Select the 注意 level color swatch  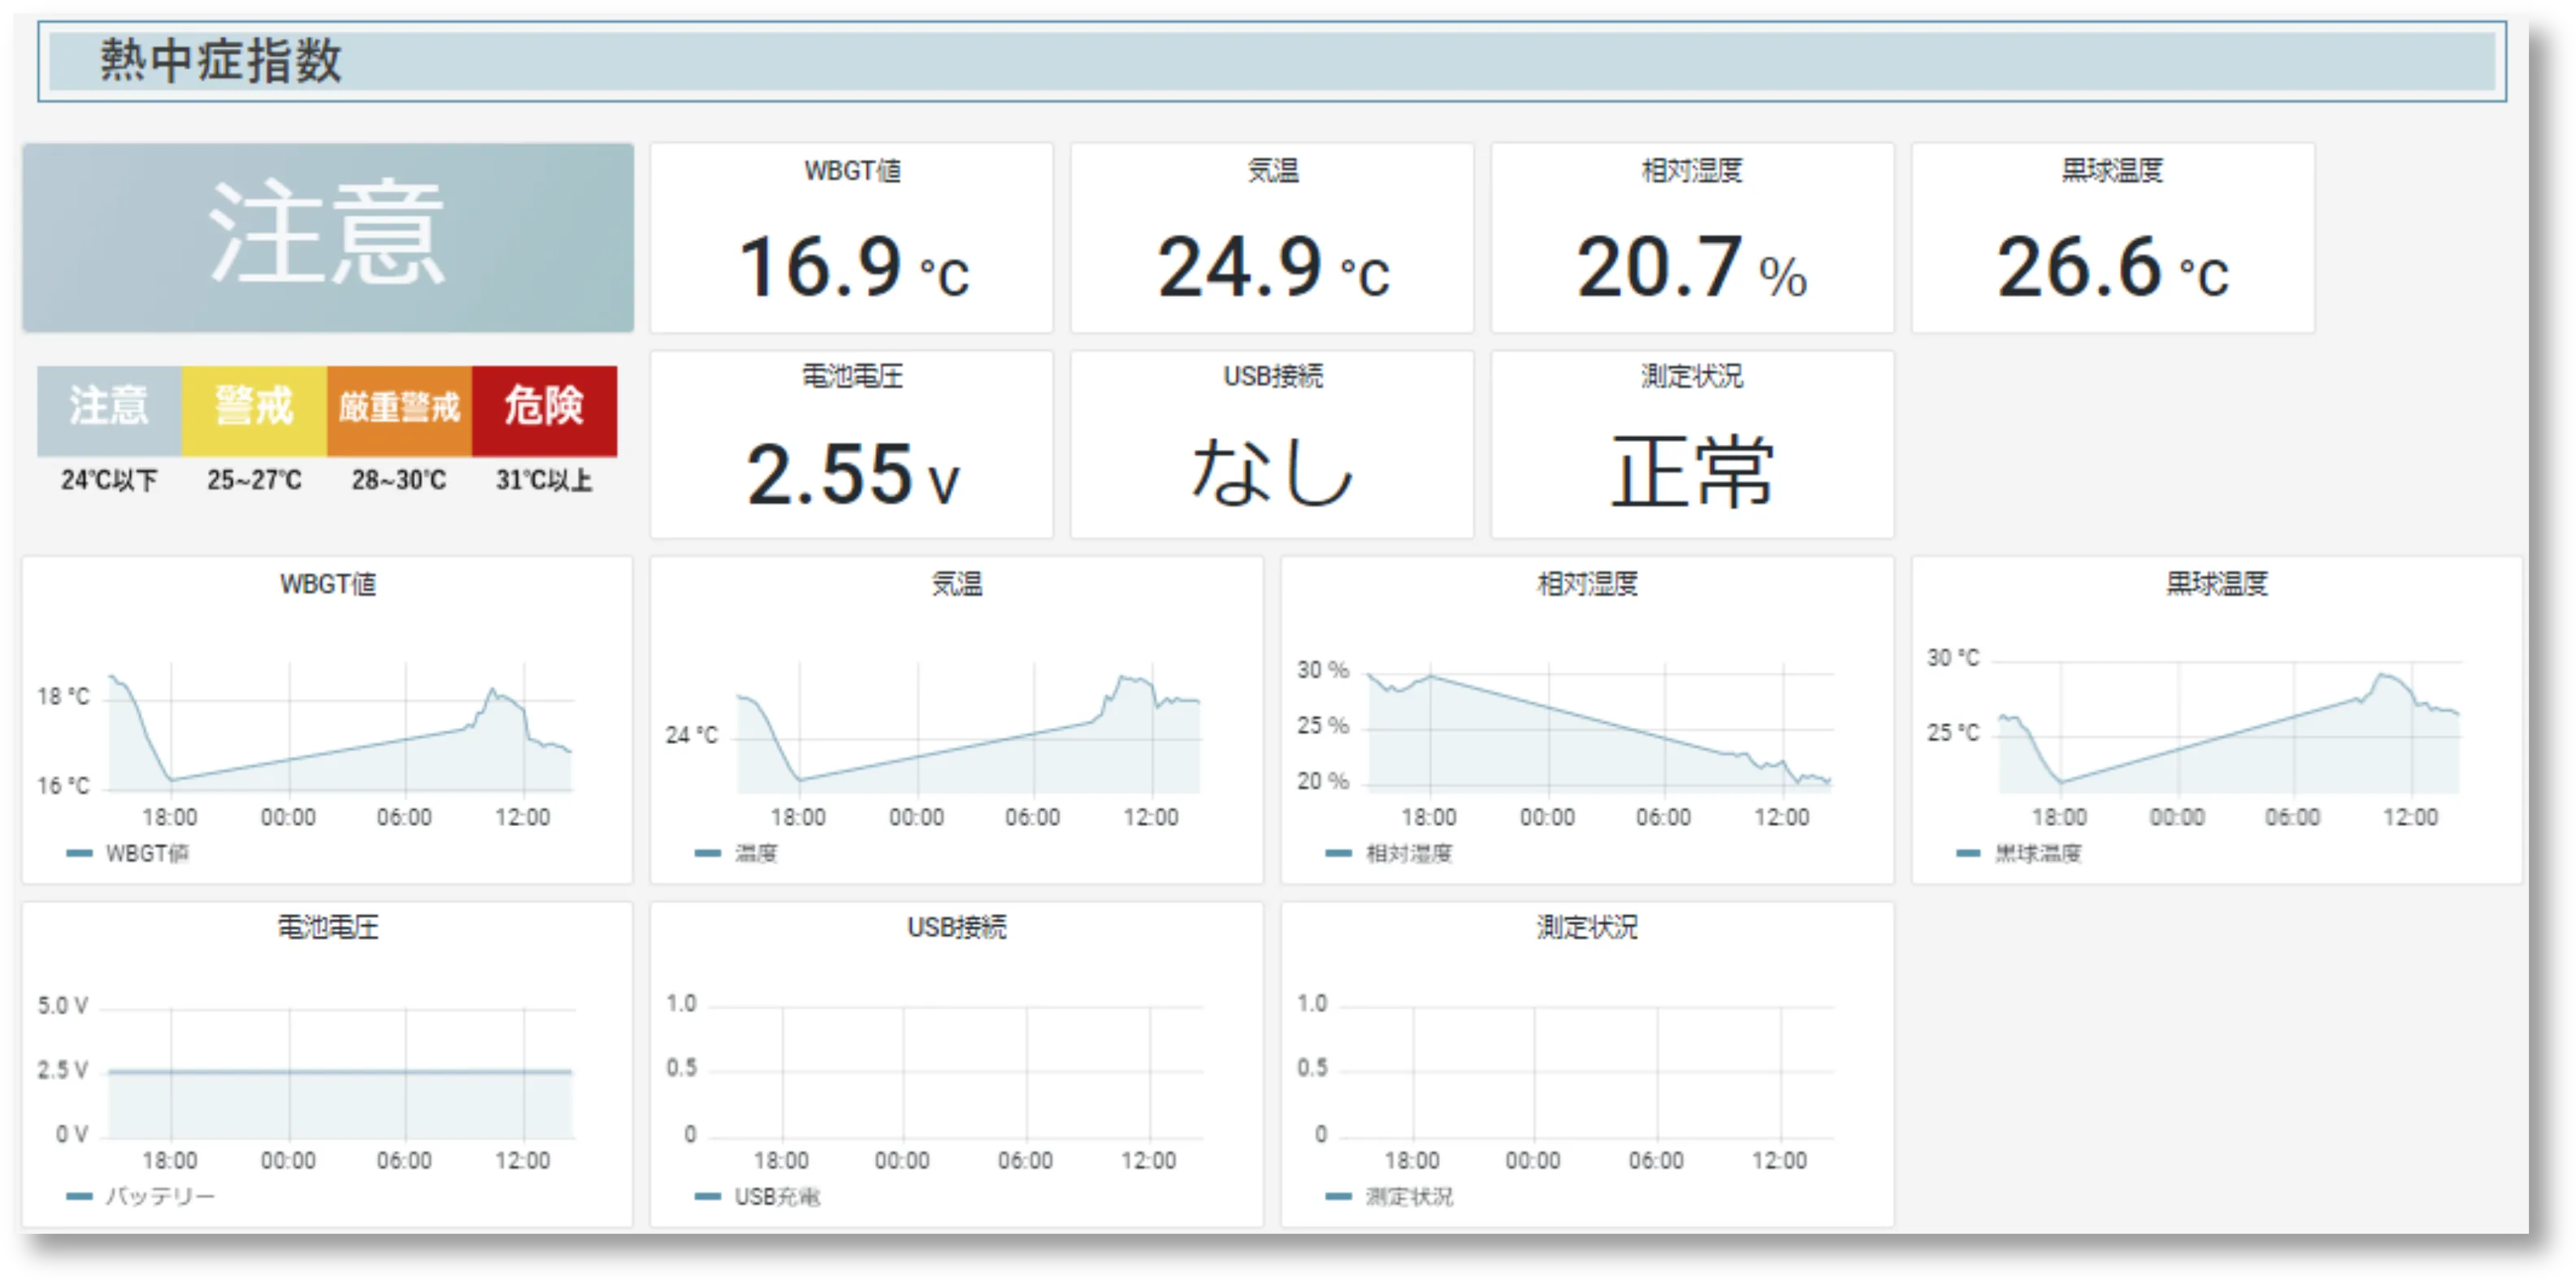coord(109,410)
